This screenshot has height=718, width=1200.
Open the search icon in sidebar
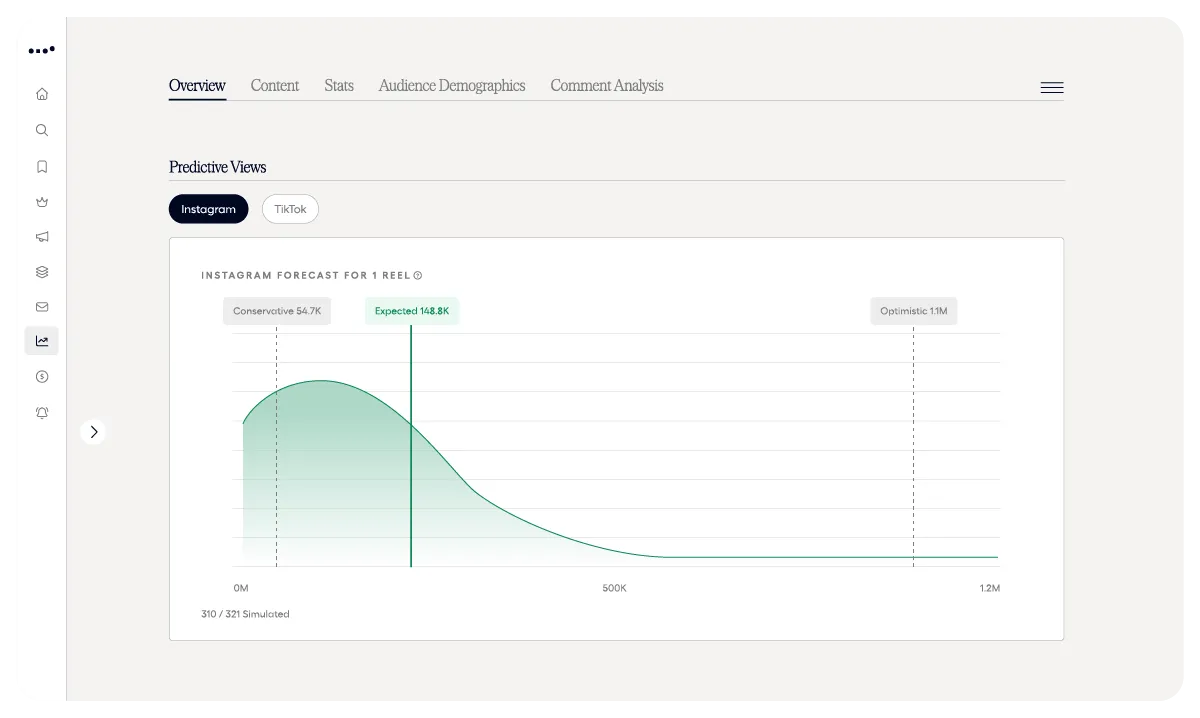42,130
